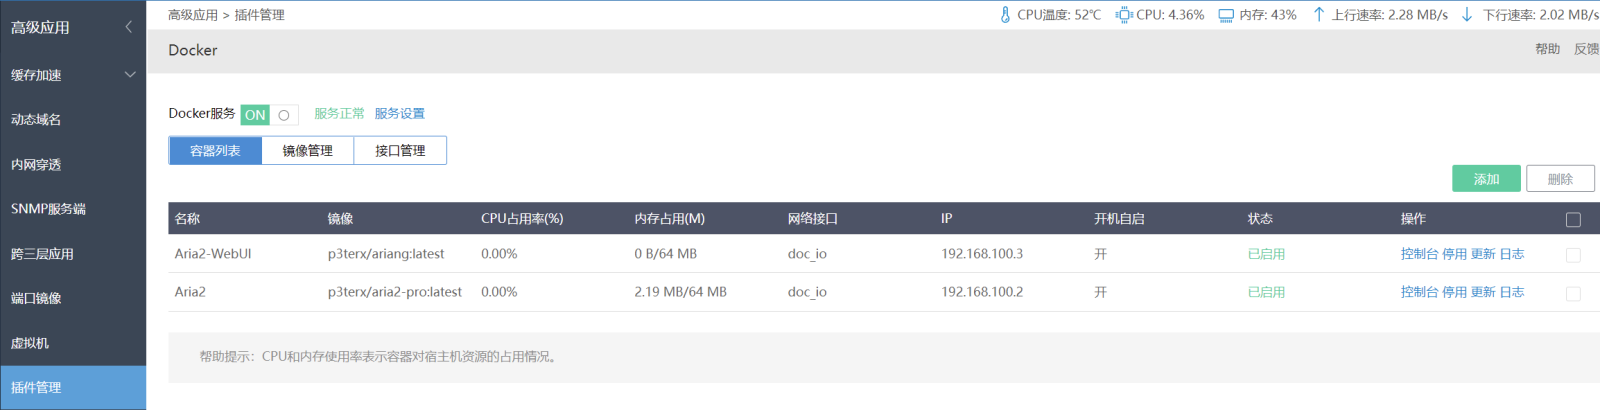This screenshot has width=1600, height=410.
Task: Check the Aria2 row checkbox
Action: coord(1573,293)
